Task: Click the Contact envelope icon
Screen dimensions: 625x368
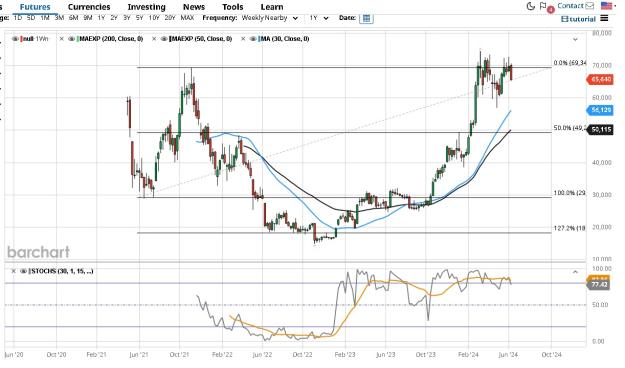Action: (x=590, y=6)
